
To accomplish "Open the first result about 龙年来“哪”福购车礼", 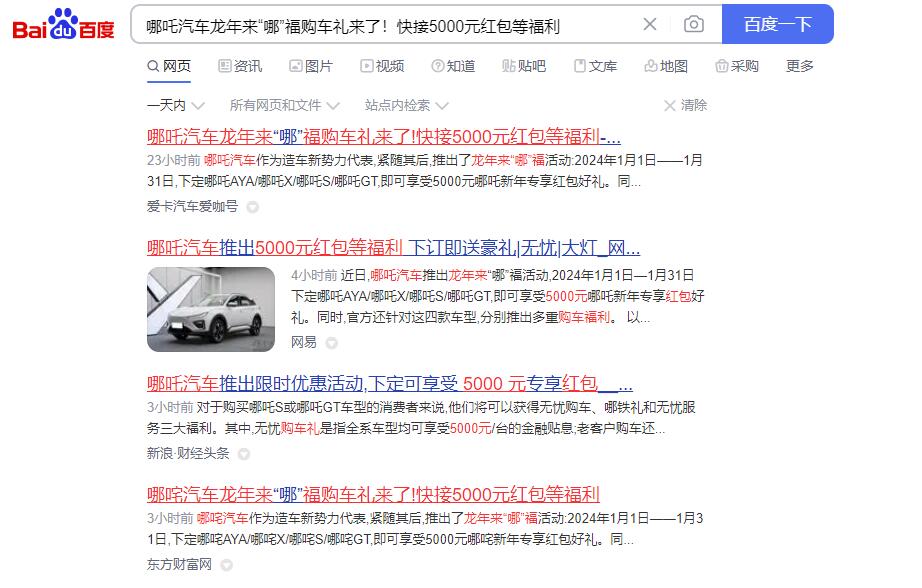I will (x=384, y=136).
